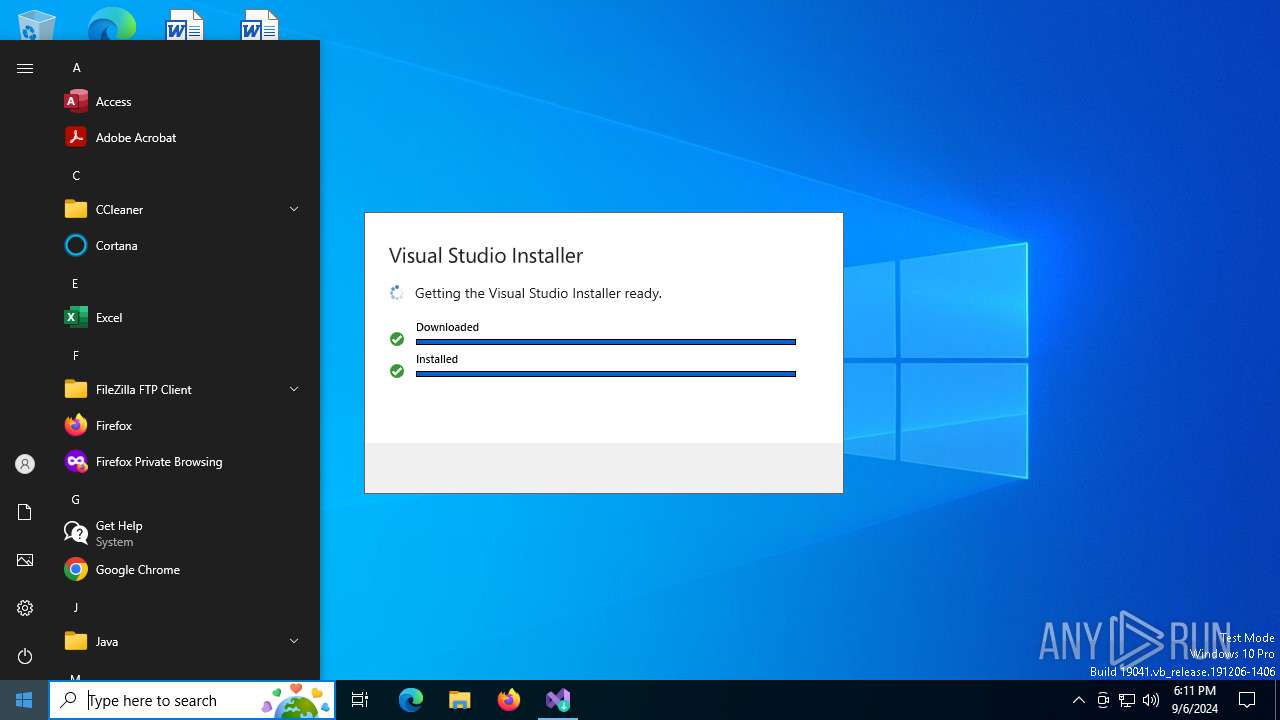The width and height of the screenshot is (1280, 720).
Task: Open Microsoft Edge from the taskbar
Action: pyautogui.click(x=411, y=700)
